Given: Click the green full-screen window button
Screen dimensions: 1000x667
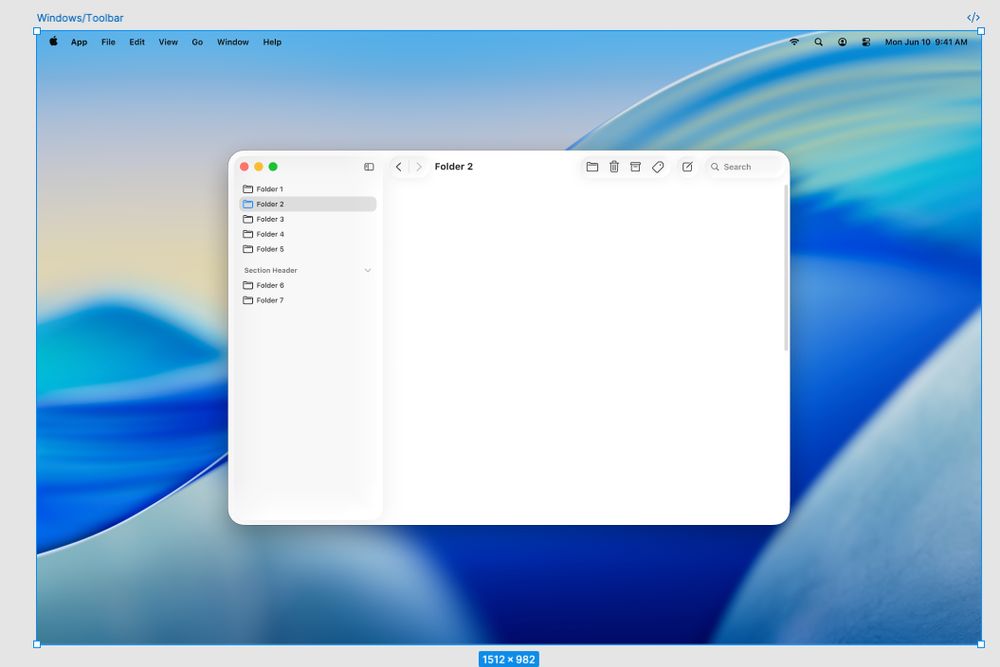Looking at the screenshot, I should click(x=273, y=166).
